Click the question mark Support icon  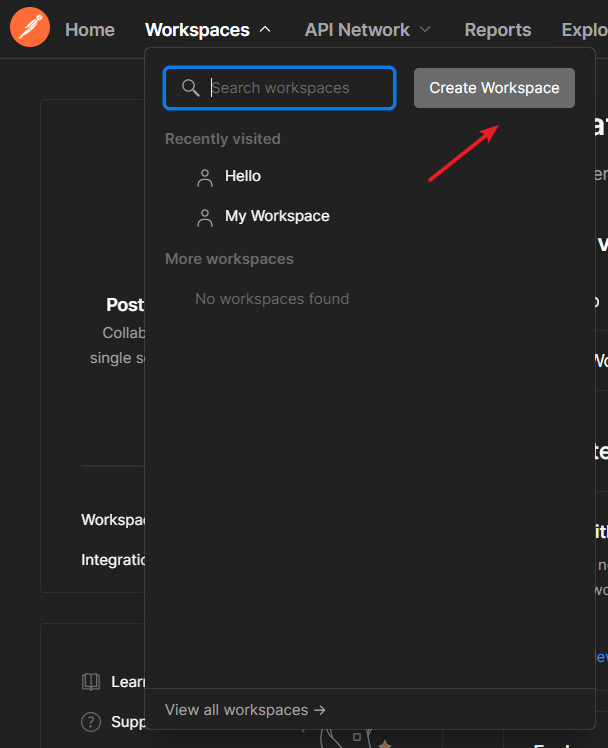click(x=91, y=722)
